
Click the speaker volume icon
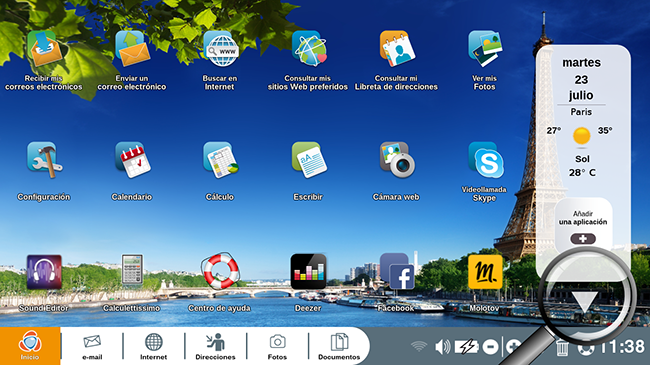[x=443, y=347]
